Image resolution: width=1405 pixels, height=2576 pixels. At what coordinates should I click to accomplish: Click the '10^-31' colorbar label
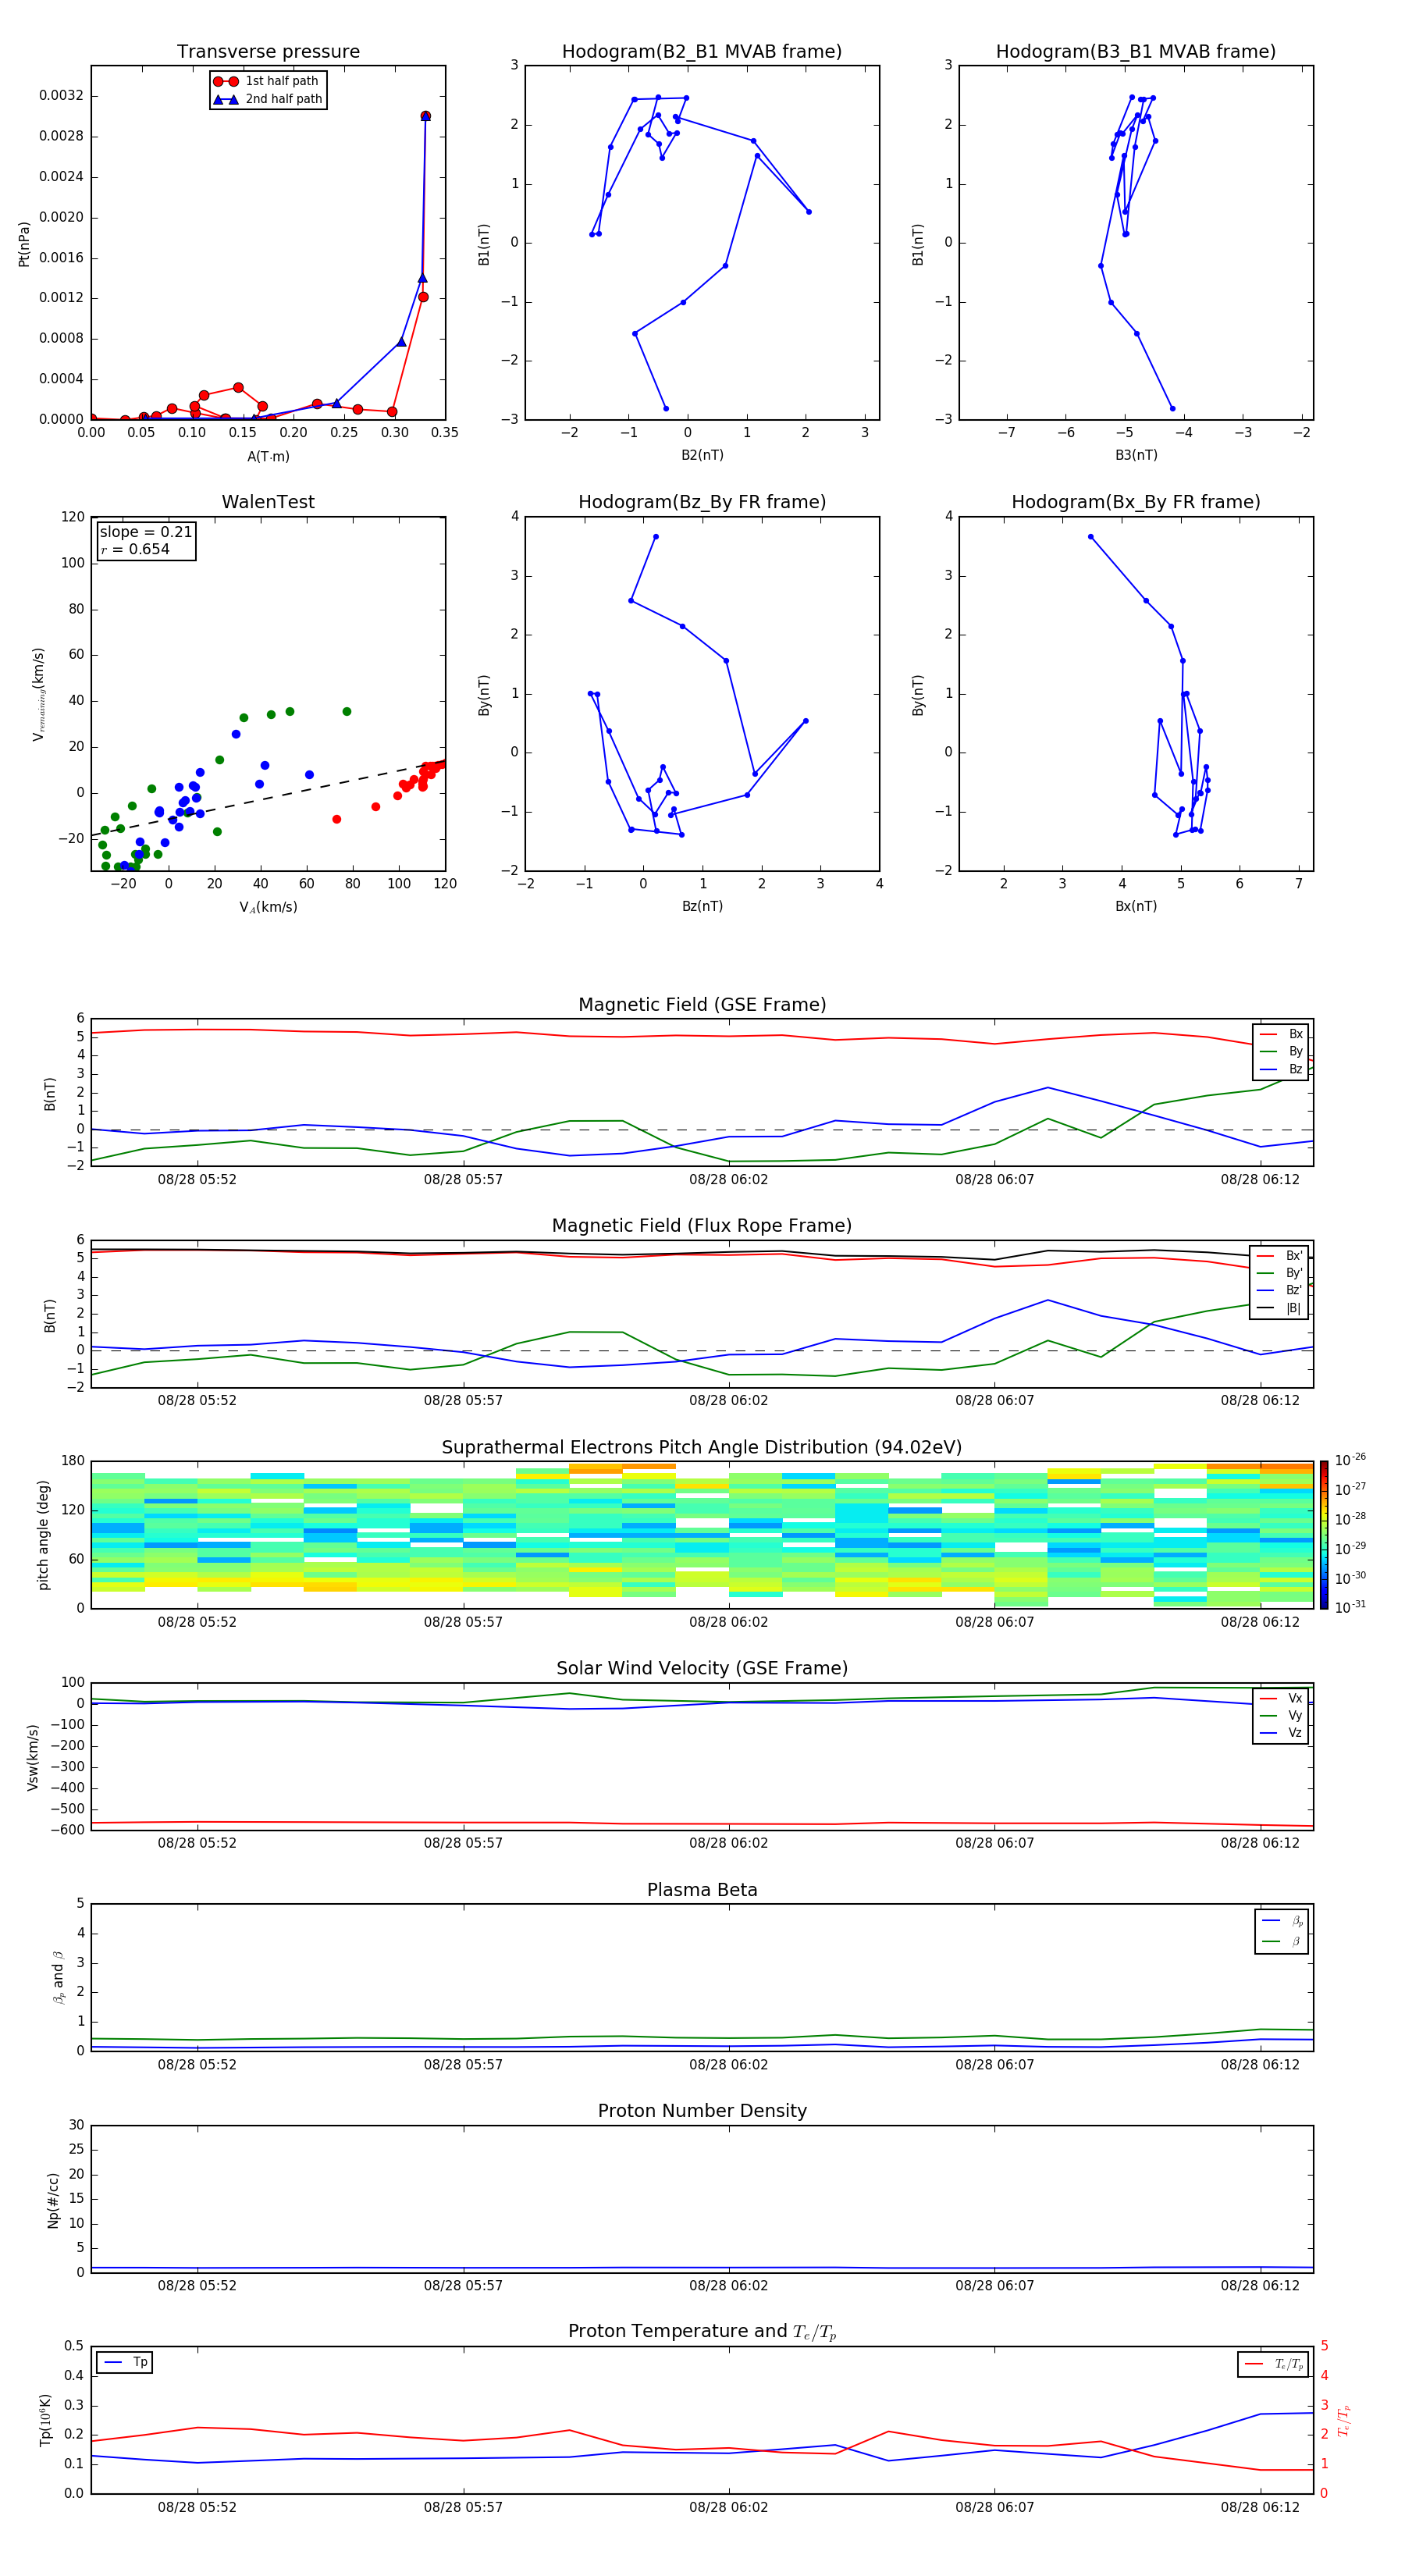coord(1350,1607)
